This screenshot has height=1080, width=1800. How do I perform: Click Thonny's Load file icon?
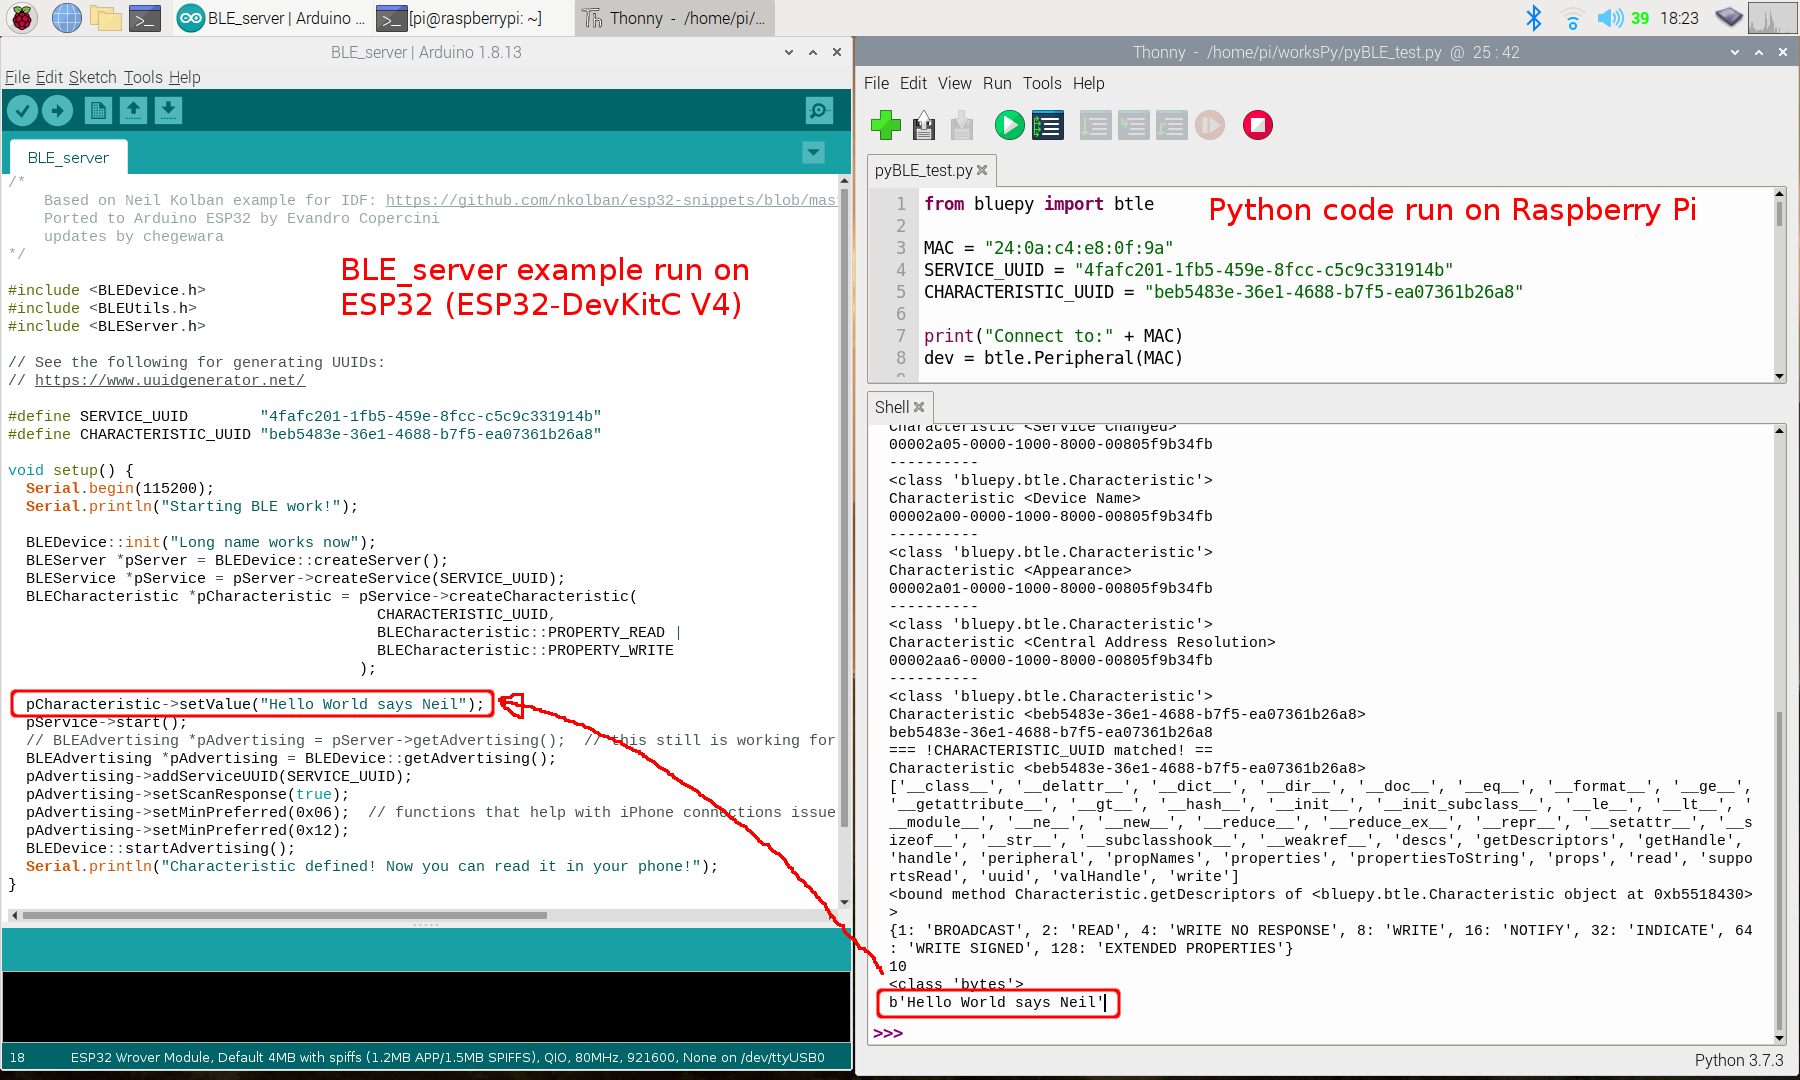(x=924, y=126)
